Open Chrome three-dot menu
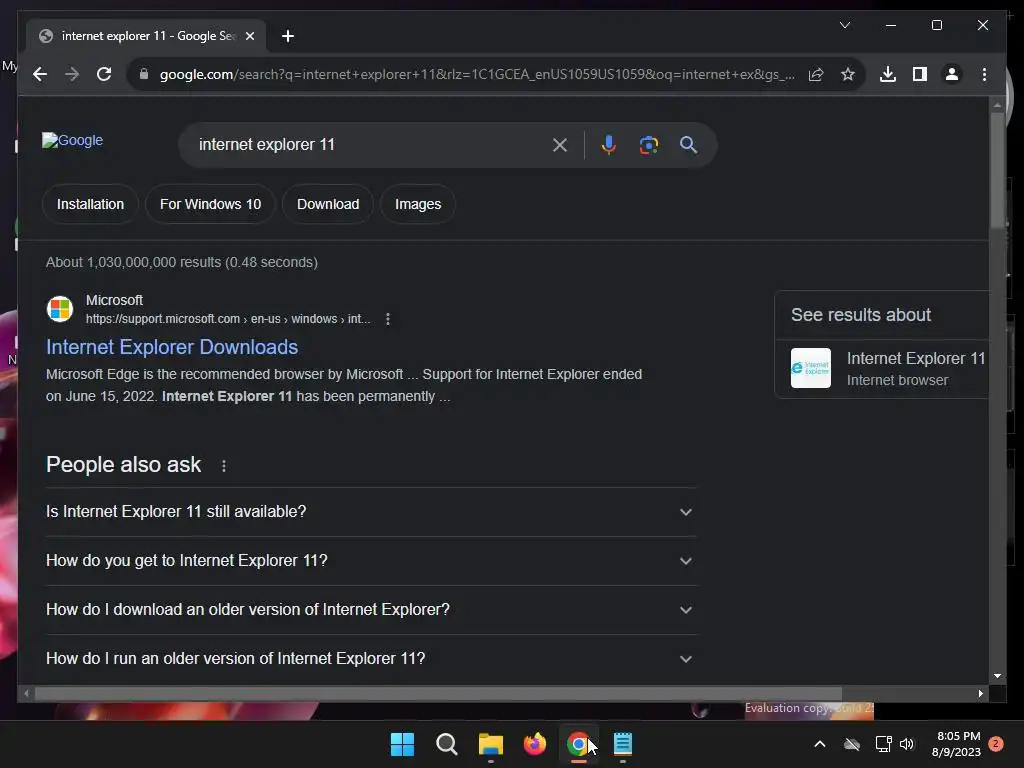This screenshot has height=768, width=1024. click(x=984, y=74)
